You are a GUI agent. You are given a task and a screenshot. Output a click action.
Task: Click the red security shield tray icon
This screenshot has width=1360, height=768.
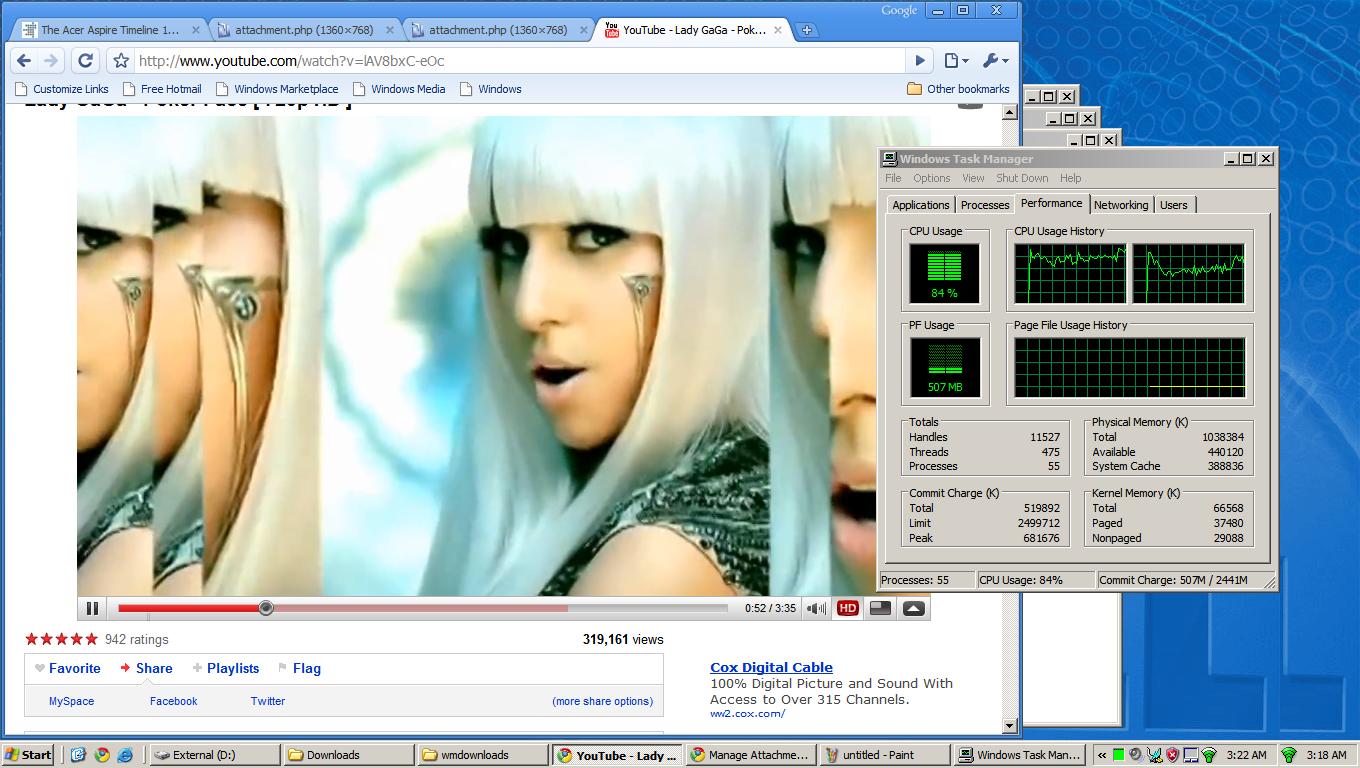1172,755
